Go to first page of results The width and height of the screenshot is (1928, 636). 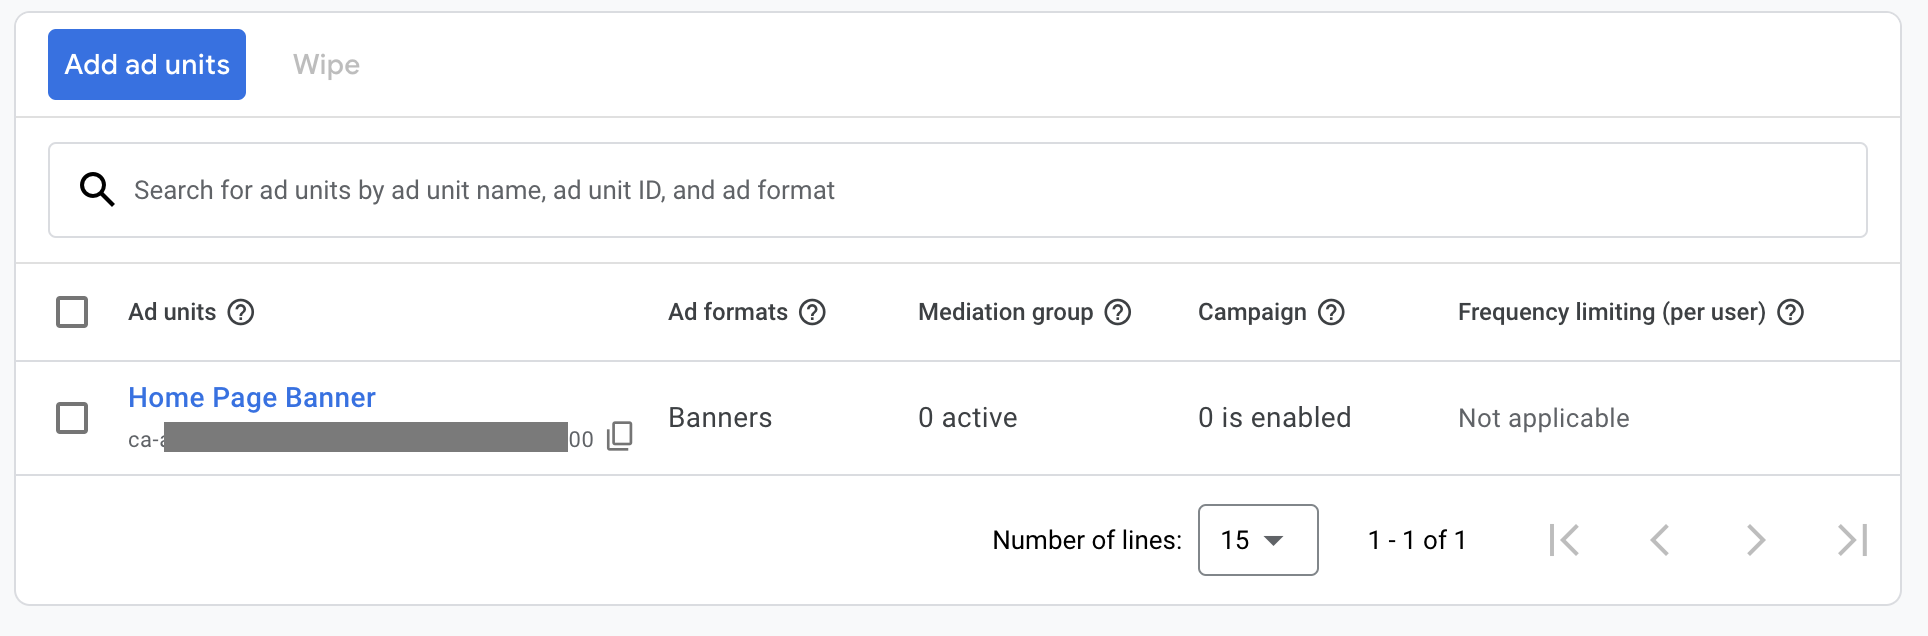pyautogui.click(x=1564, y=540)
